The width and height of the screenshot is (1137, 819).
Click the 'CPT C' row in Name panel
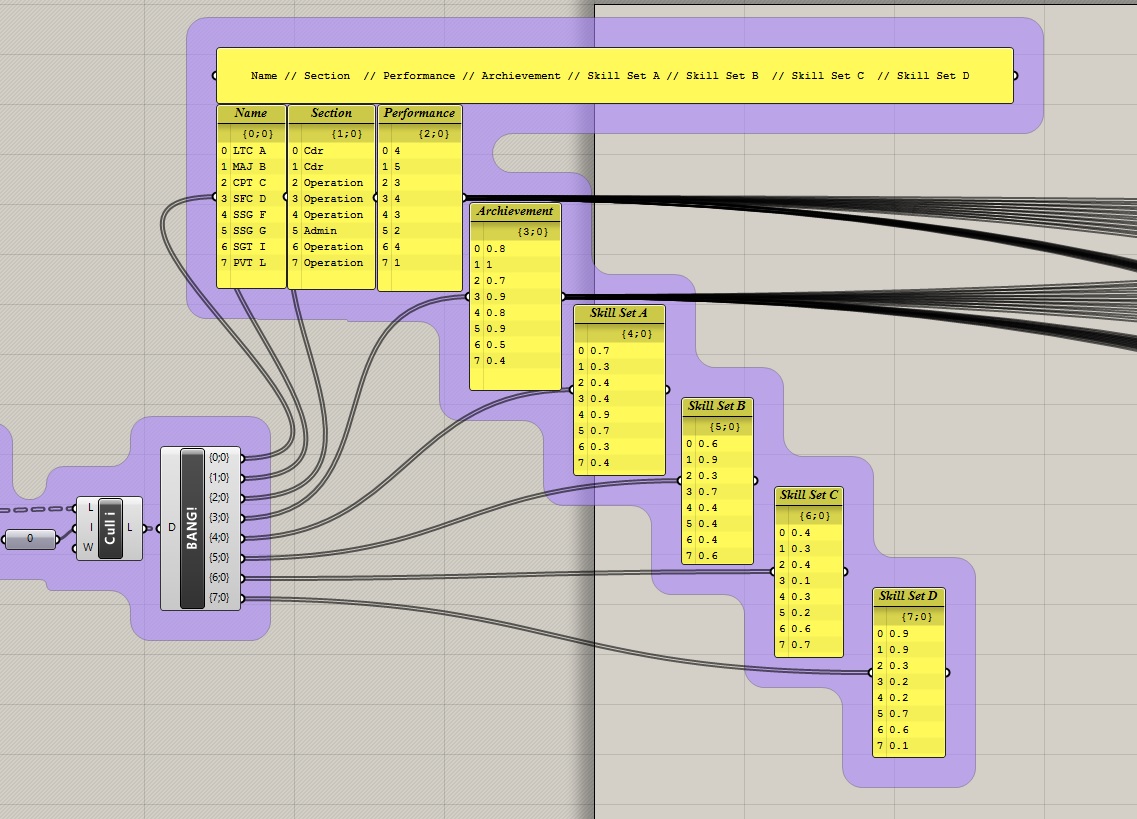pyautogui.click(x=251, y=183)
